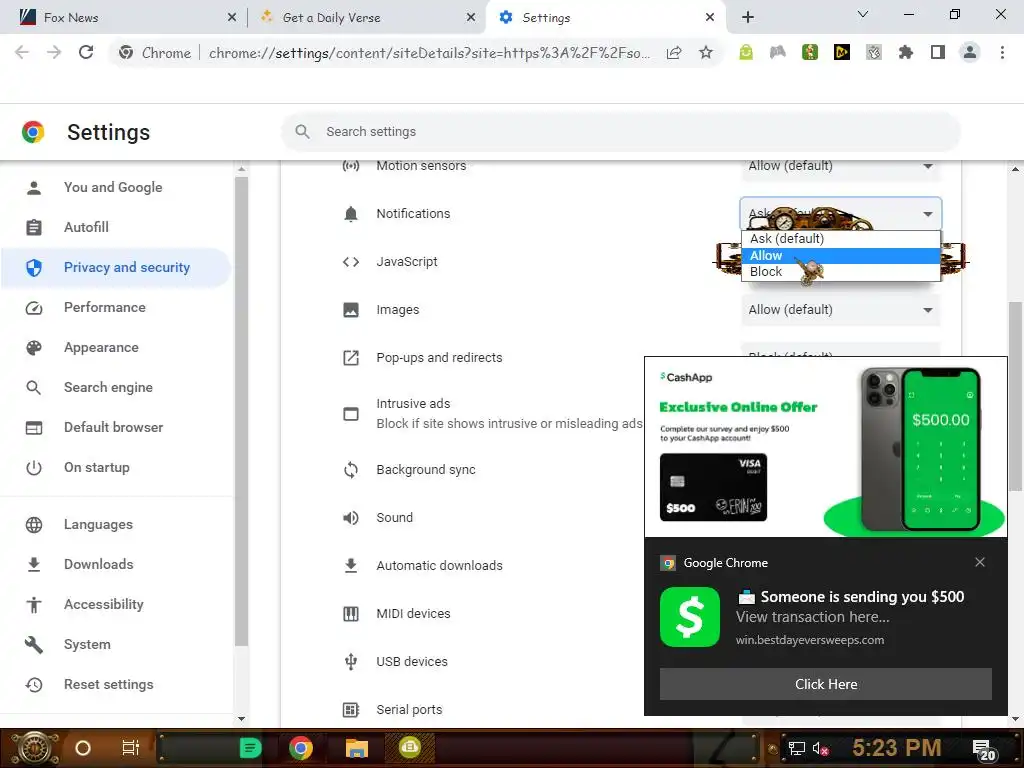Viewport: 1024px width, 768px height.
Task: Open the Images permission dropdown
Action: 840,310
